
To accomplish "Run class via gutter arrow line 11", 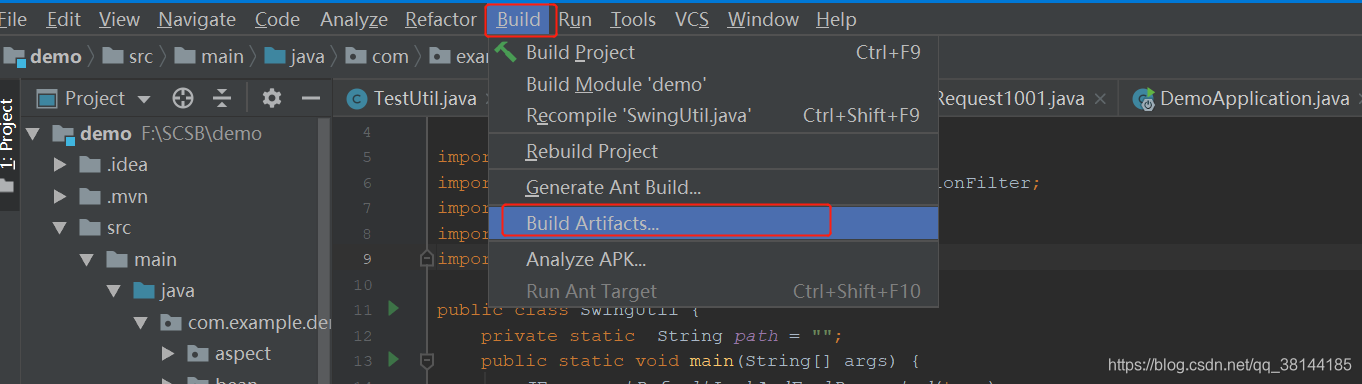I will click(x=393, y=309).
